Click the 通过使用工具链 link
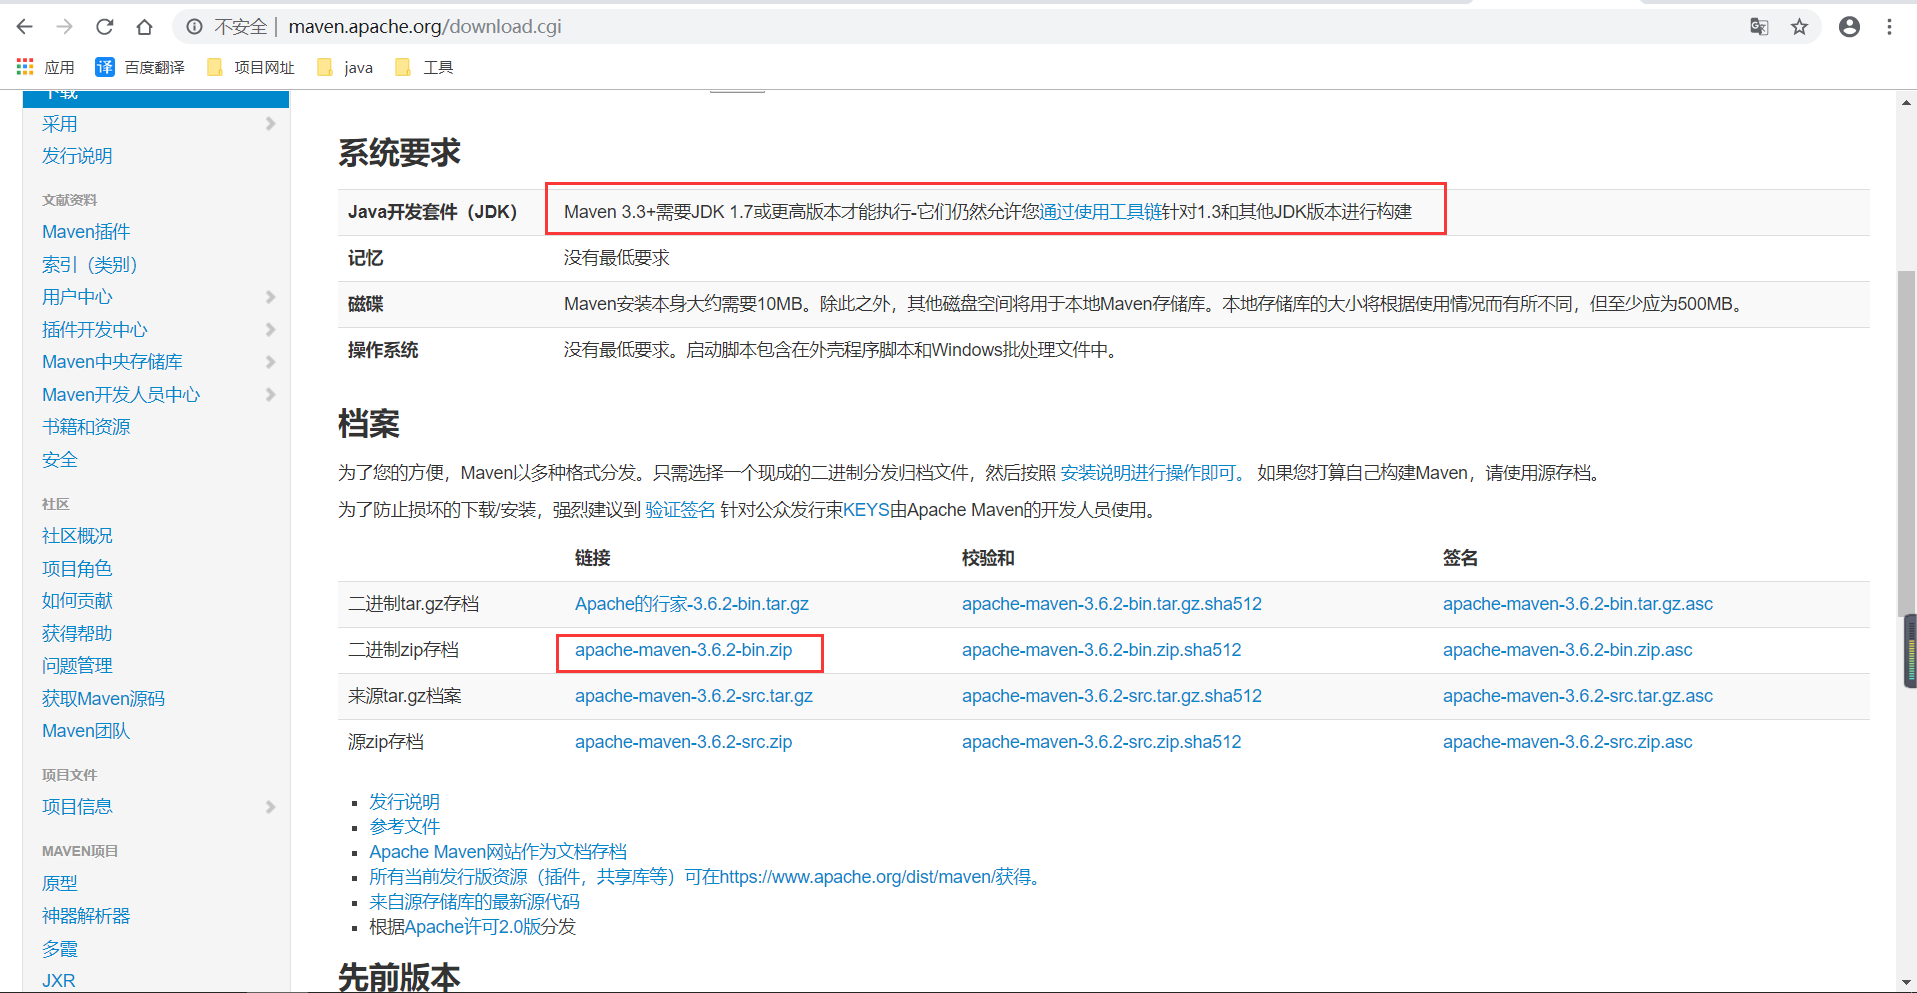Viewport: 1917px width, 993px height. point(1100,212)
